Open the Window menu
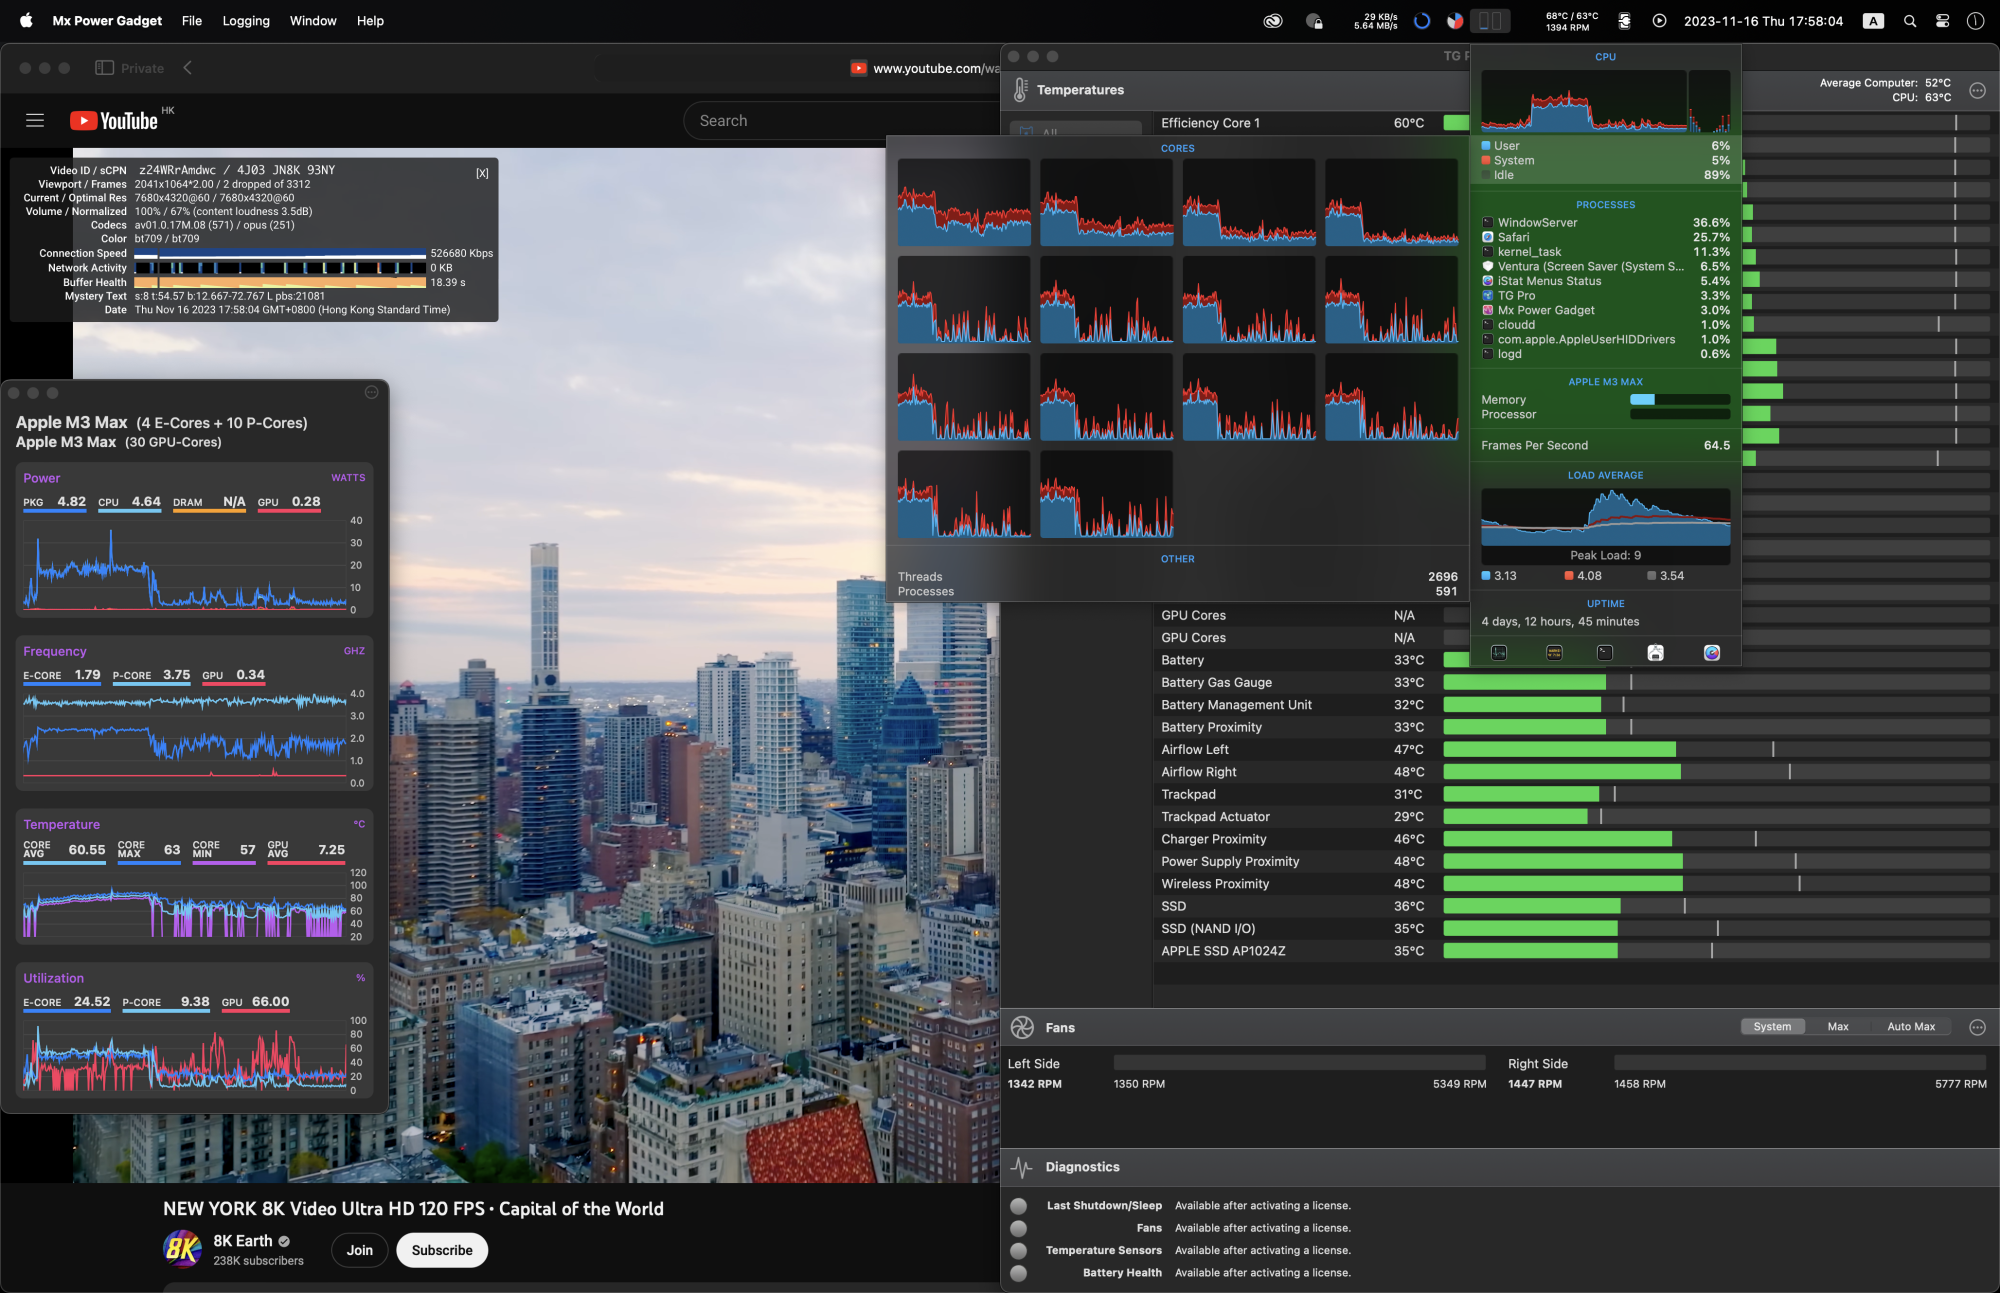This screenshot has height=1293, width=2000. 313,21
